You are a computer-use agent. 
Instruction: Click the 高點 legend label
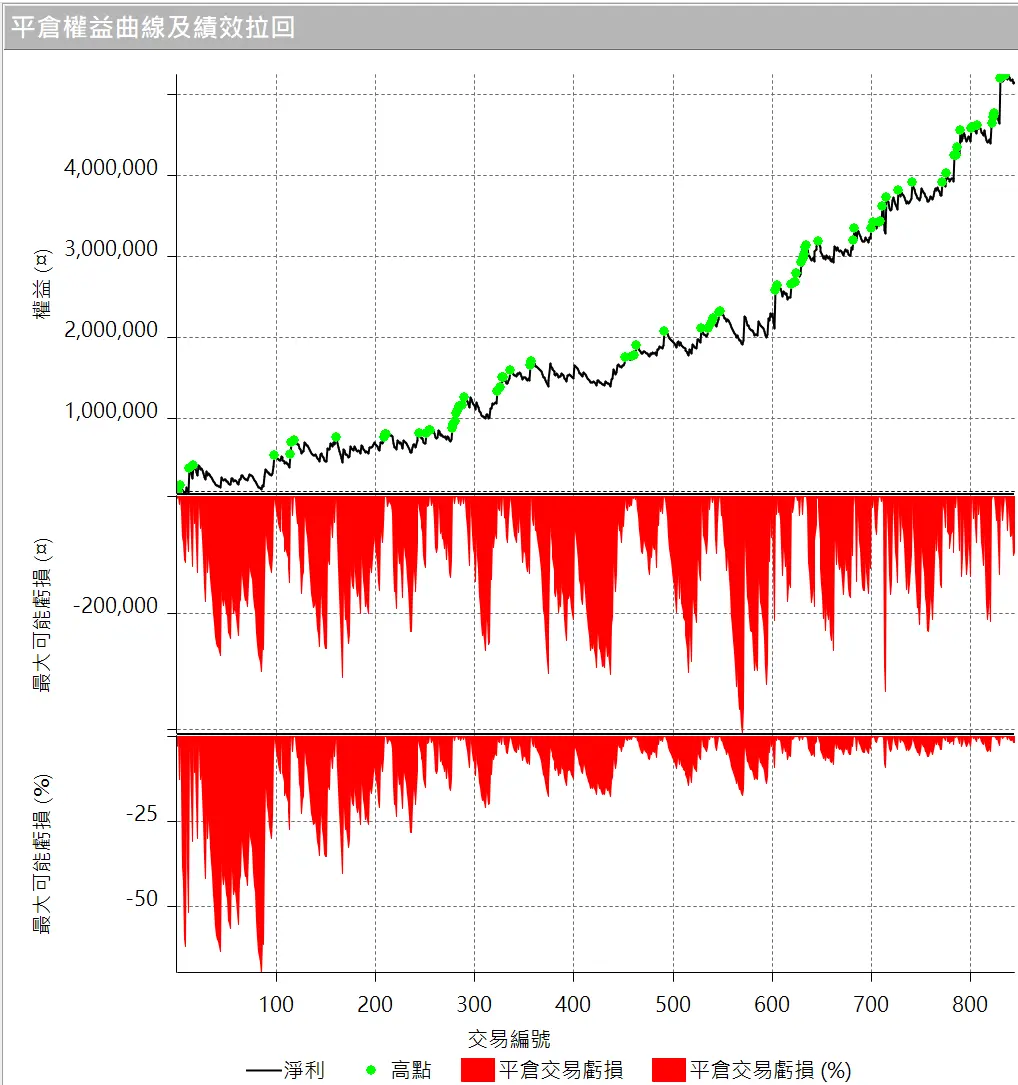click(411, 1070)
